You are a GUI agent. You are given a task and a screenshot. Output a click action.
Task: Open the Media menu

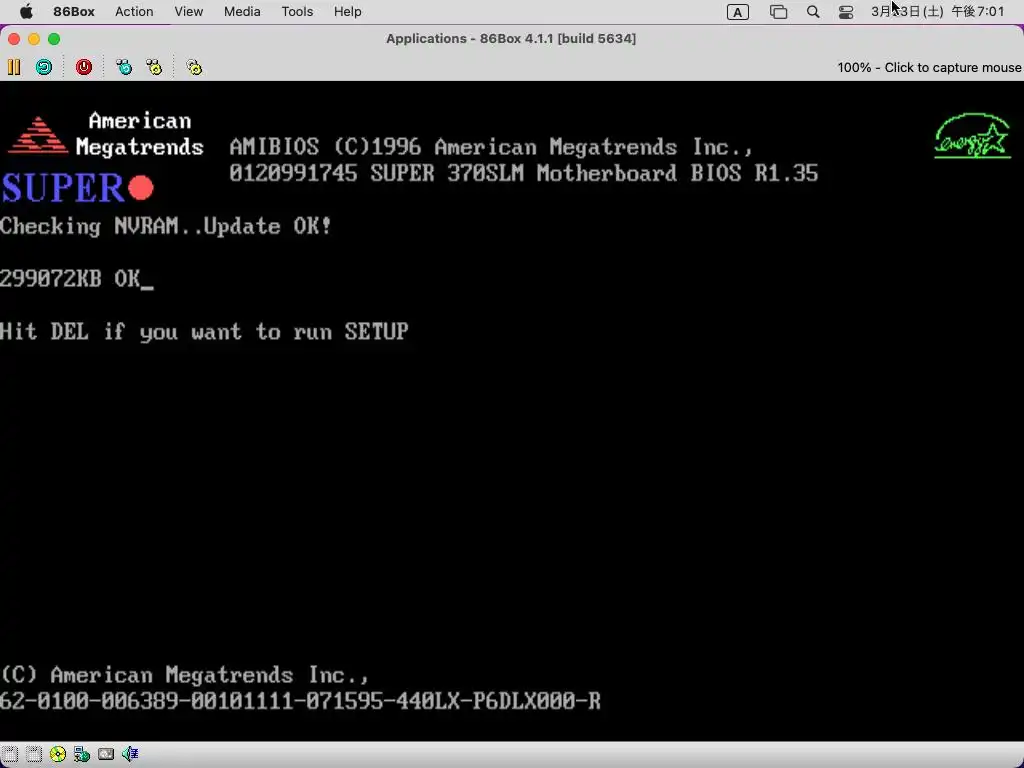click(x=242, y=12)
